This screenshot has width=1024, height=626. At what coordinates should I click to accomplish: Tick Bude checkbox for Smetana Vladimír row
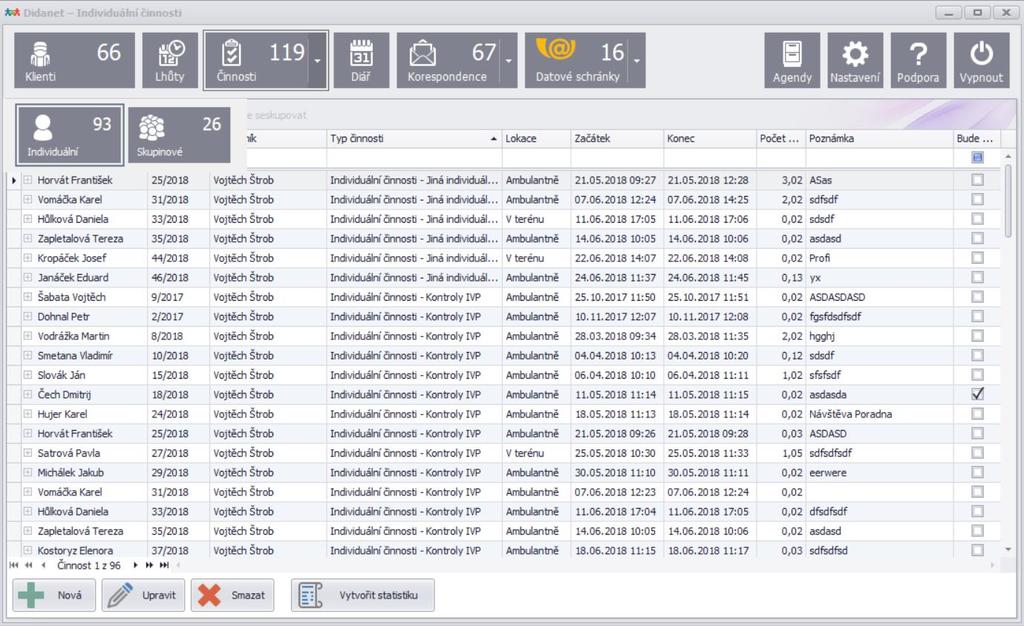977,356
